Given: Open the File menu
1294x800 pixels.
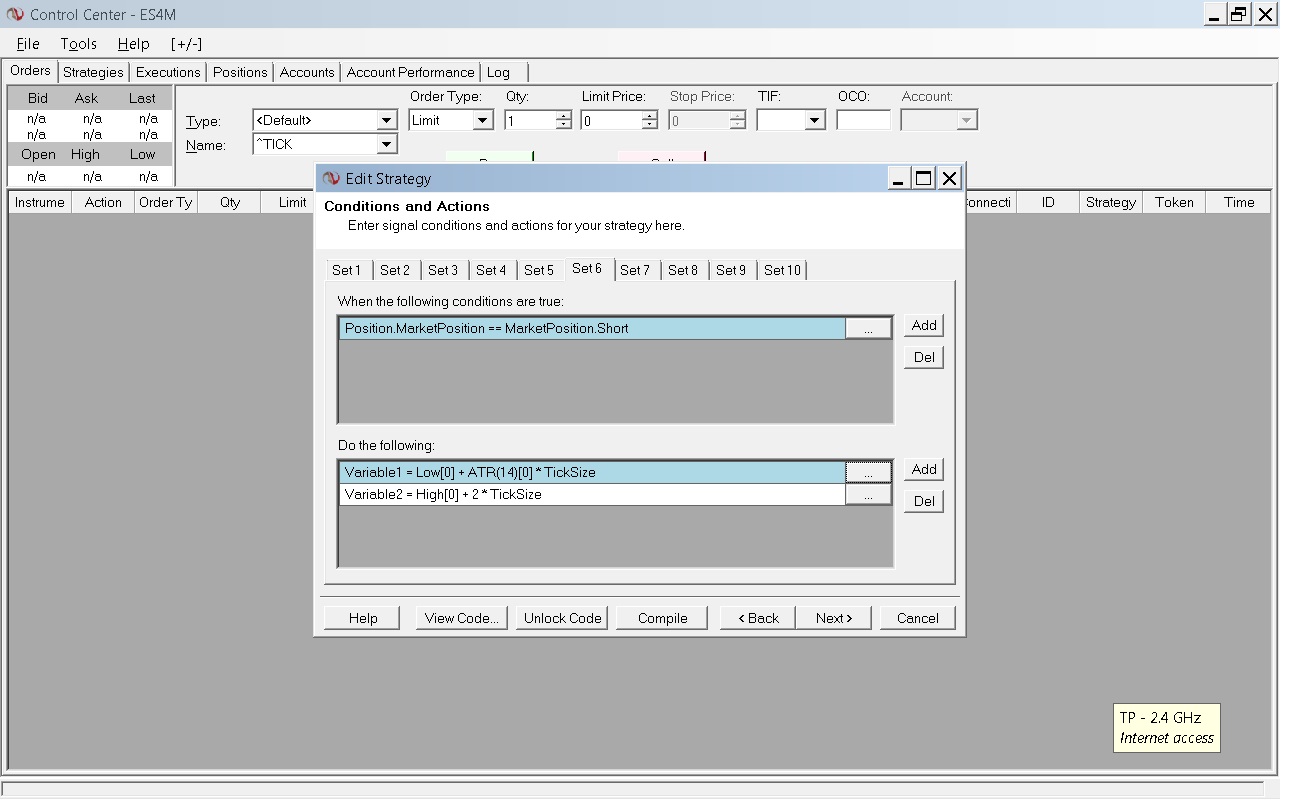Looking at the screenshot, I should coord(28,44).
